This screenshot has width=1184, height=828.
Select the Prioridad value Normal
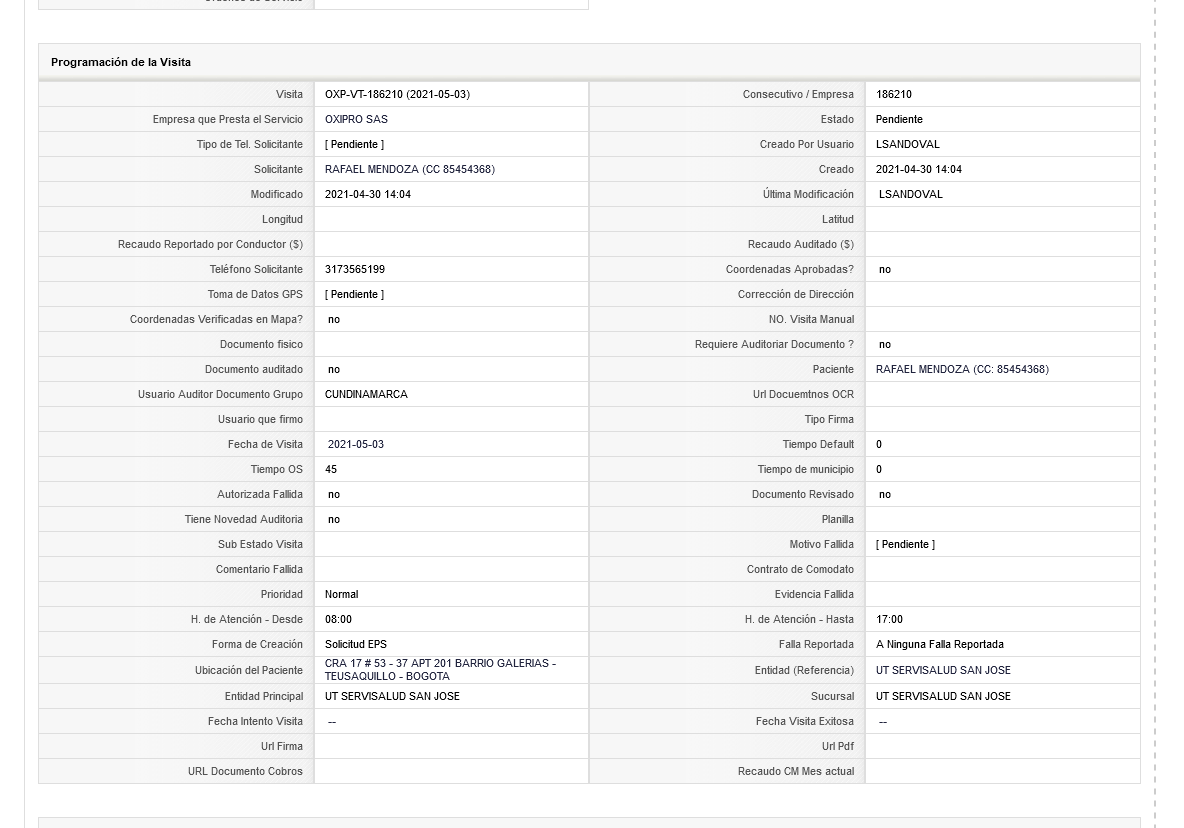(341, 594)
